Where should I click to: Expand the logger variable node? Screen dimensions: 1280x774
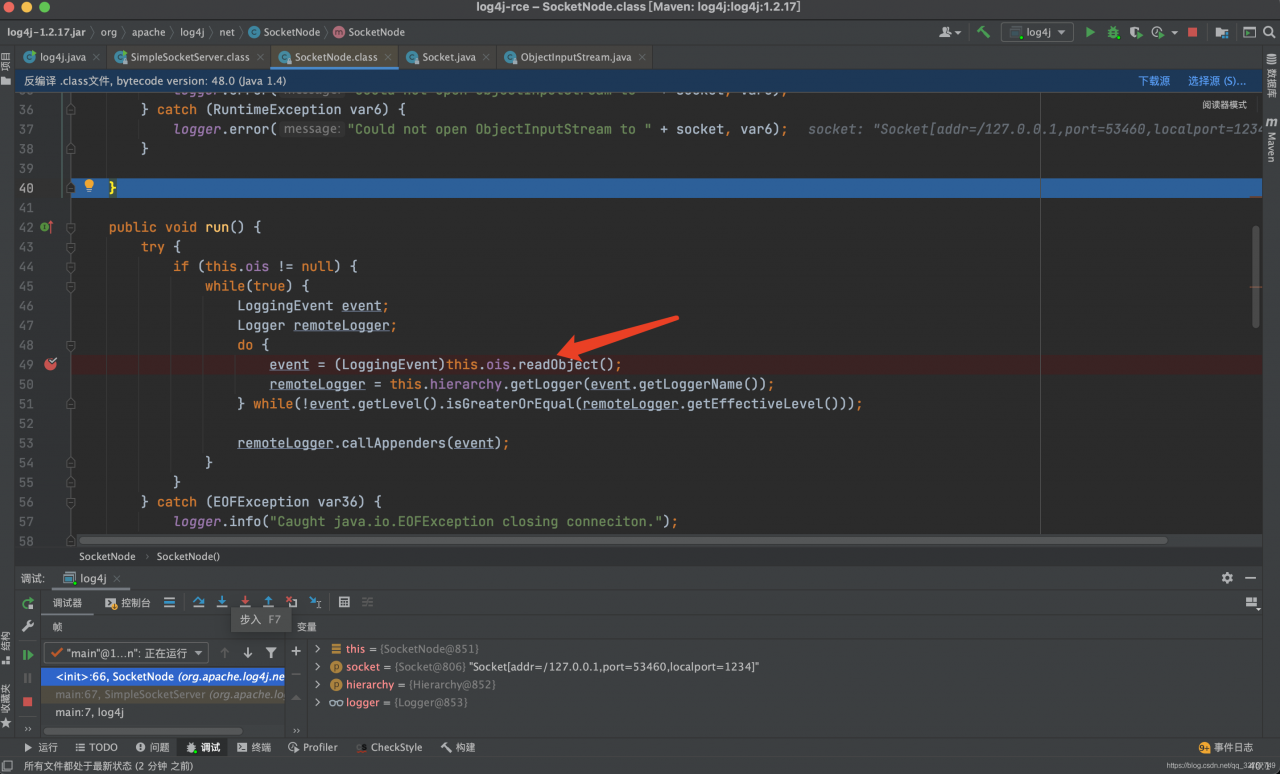(318, 703)
